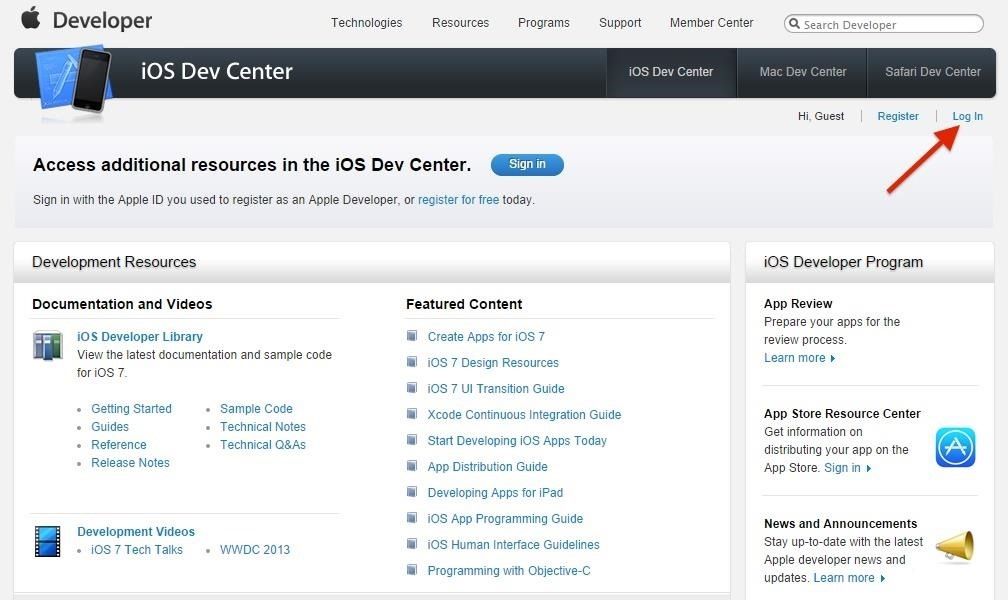Click the Sign in button
The image size is (1008, 600).
tap(527, 164)
